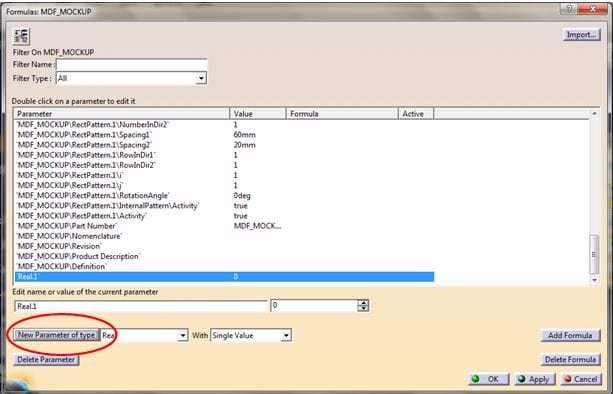613x394 pixels.
Task: Select the MDF_MOCKUP\Nomenclature row
Action: point(224,236)
